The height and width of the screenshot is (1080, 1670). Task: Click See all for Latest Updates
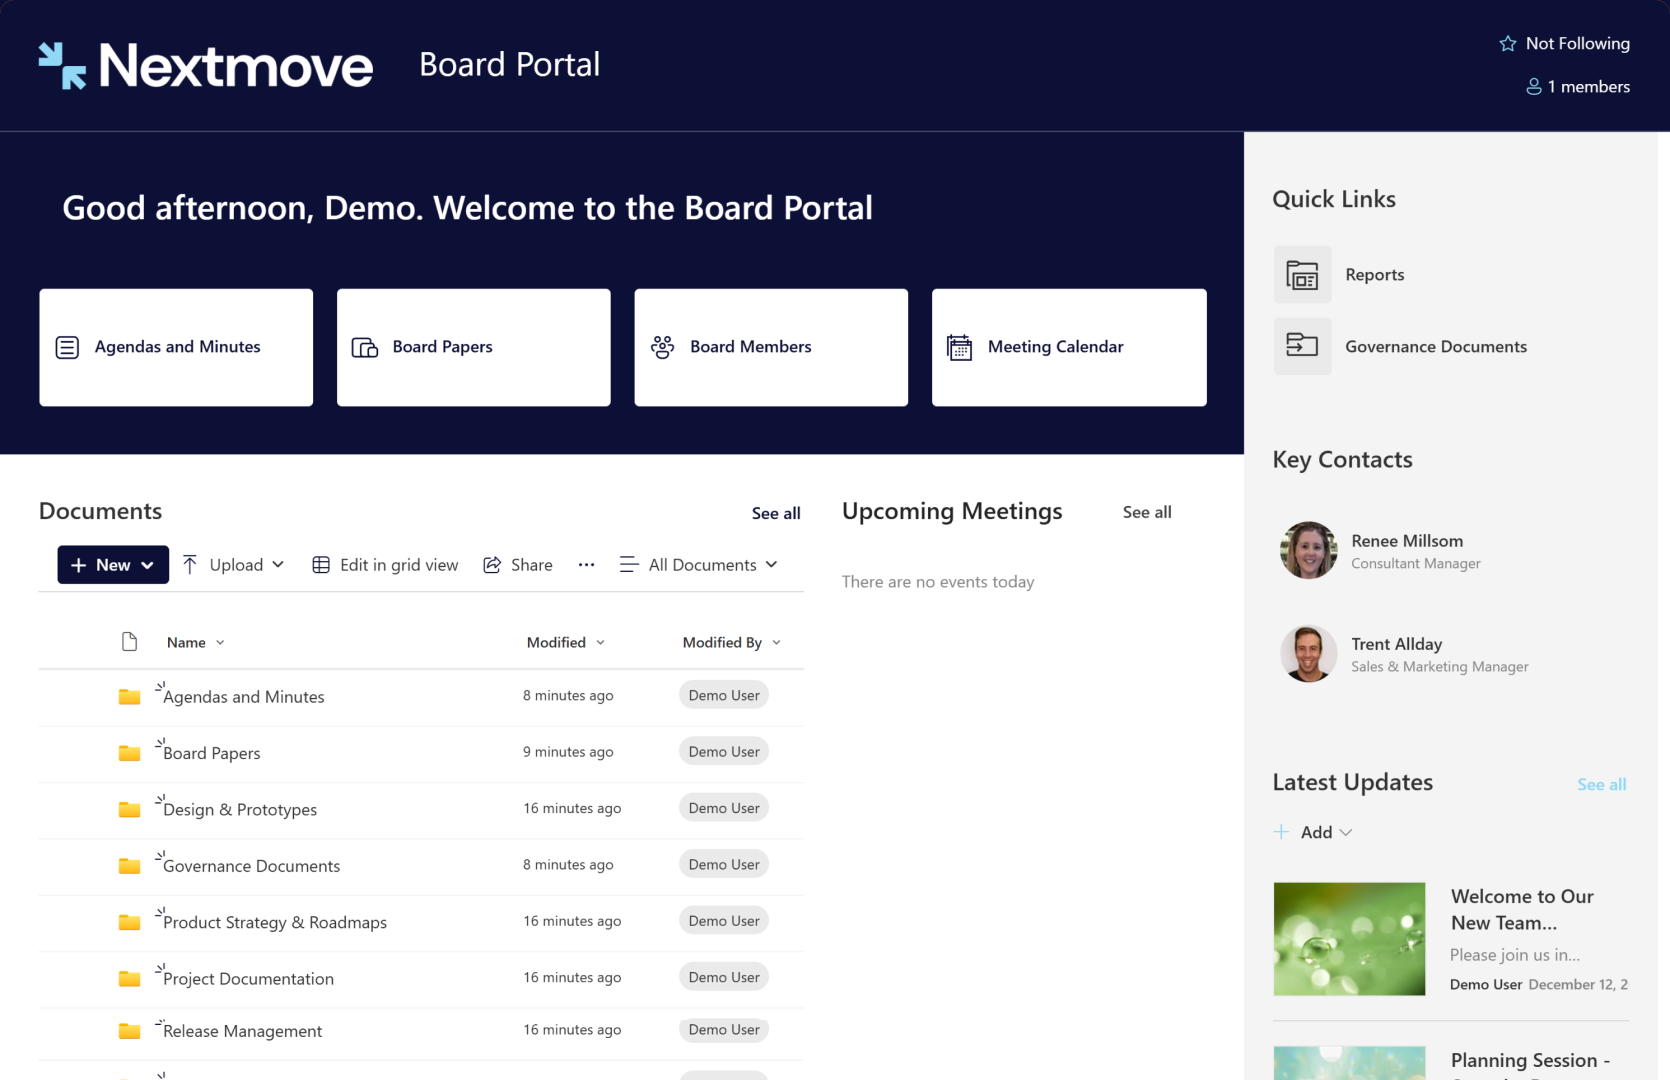(x=1601, y=785)
